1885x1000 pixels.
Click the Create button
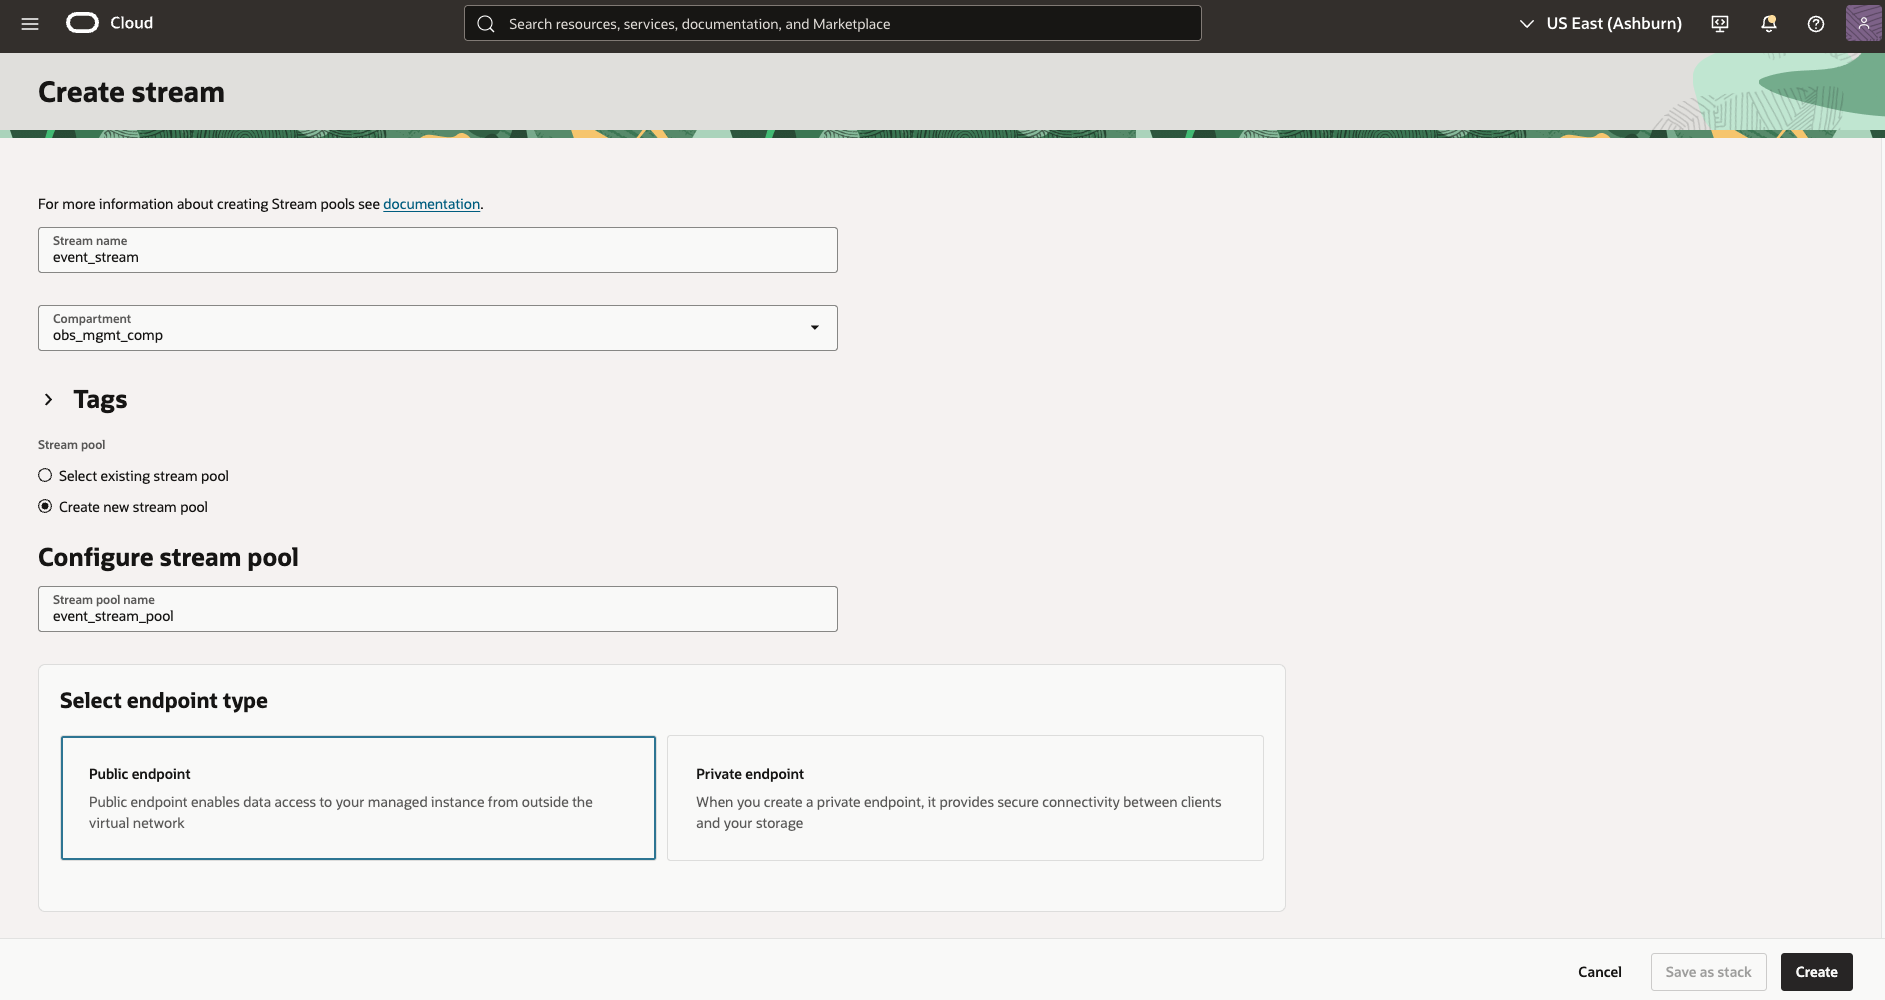coord(1815,971)
